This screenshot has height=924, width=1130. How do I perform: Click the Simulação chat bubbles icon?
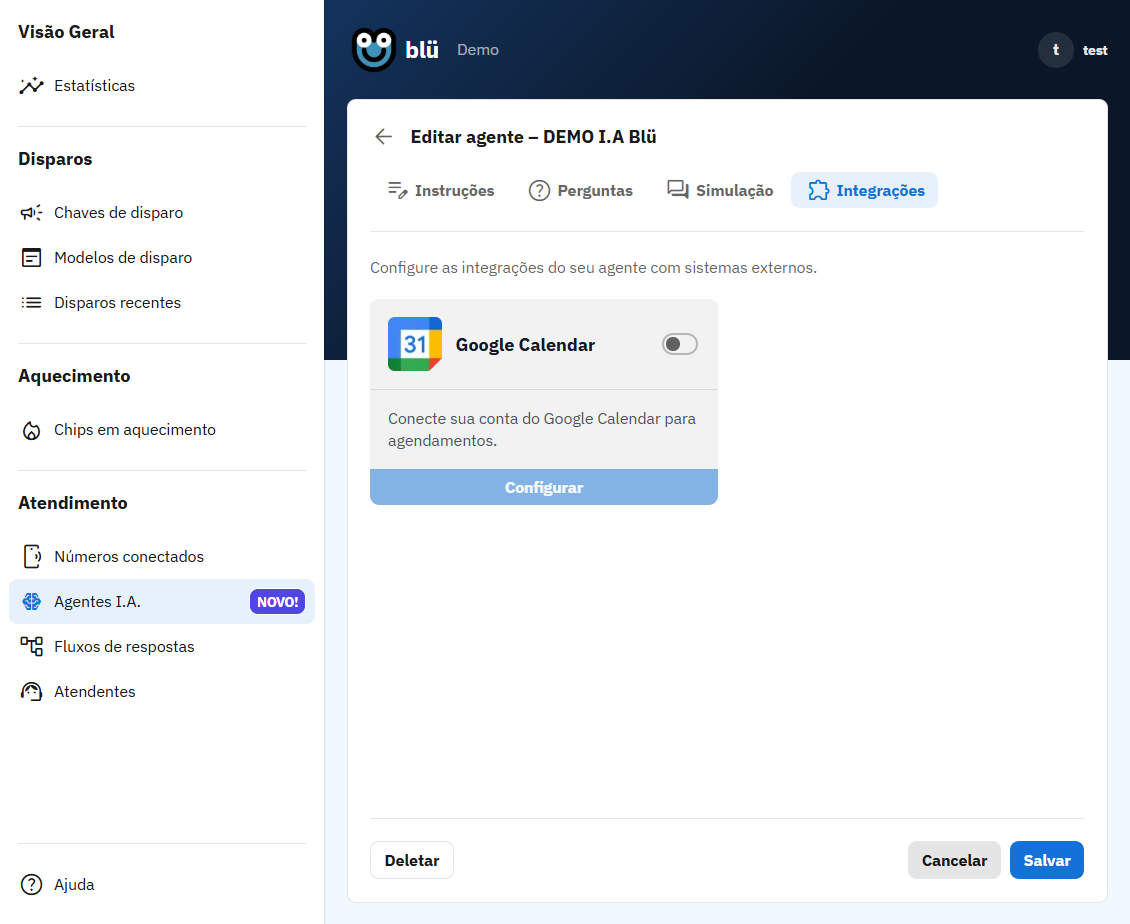tap(677, 190)
